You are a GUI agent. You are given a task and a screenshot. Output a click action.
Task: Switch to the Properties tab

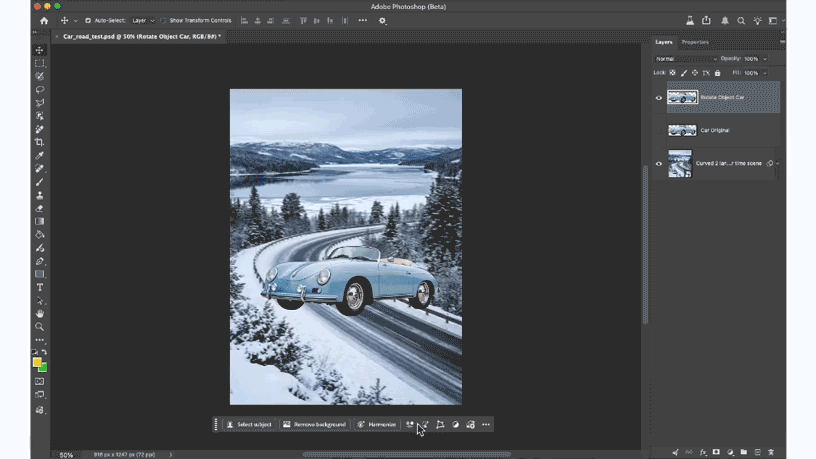point(695,42)
